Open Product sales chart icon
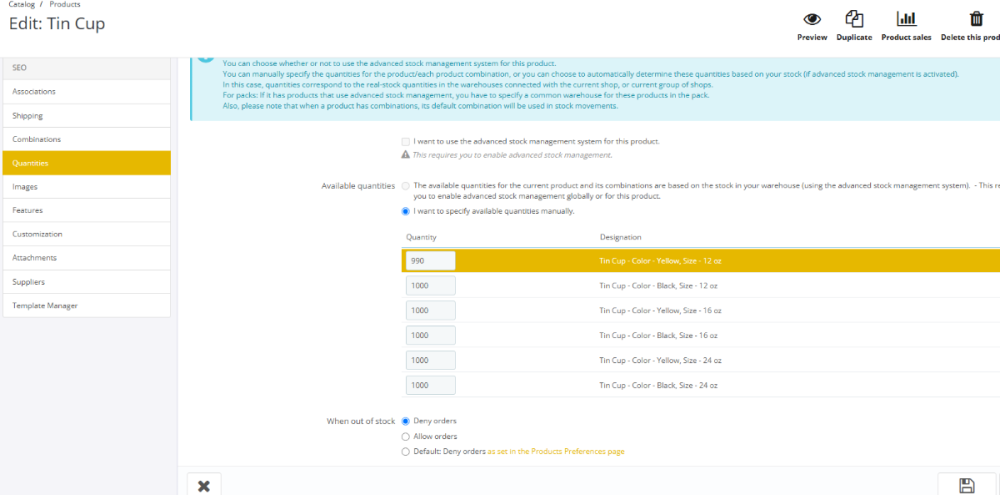 coord(906,19)
